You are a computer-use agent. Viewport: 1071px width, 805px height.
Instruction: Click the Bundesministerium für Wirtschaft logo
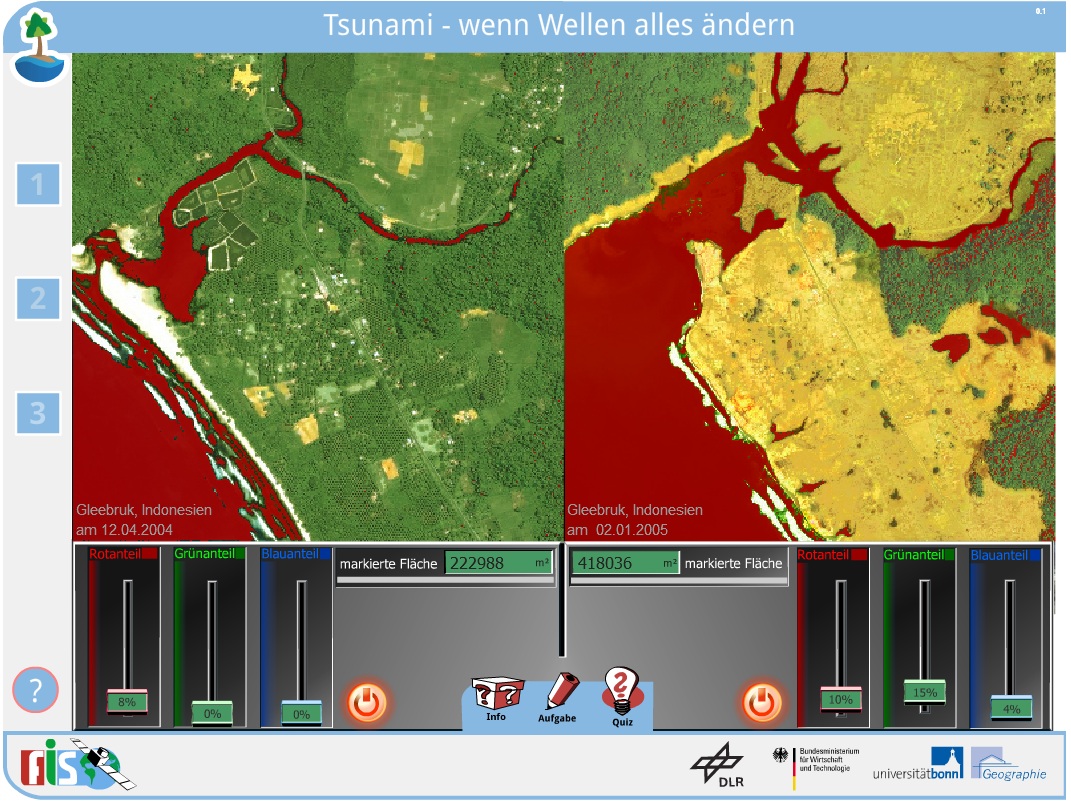pos(815,765)
